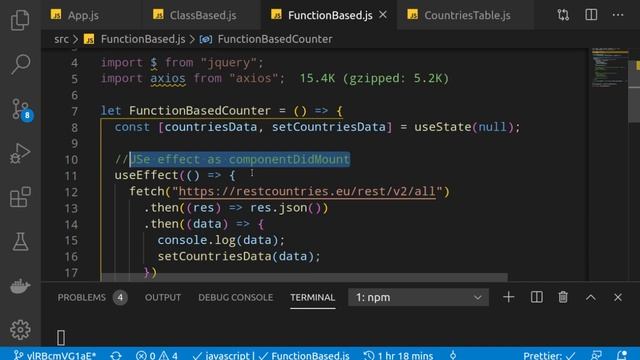Select the TERMINAL panel tab
The width and height of the screenshot is (640, 360).
(313, 298)
